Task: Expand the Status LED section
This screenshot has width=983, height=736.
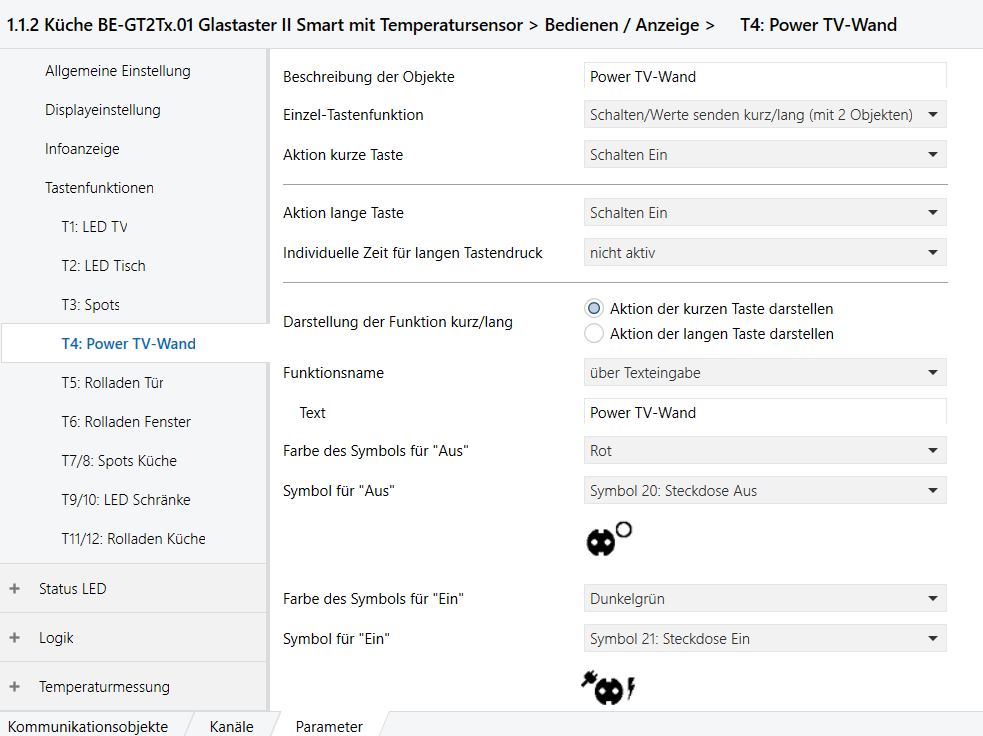Action: [14, 589]
